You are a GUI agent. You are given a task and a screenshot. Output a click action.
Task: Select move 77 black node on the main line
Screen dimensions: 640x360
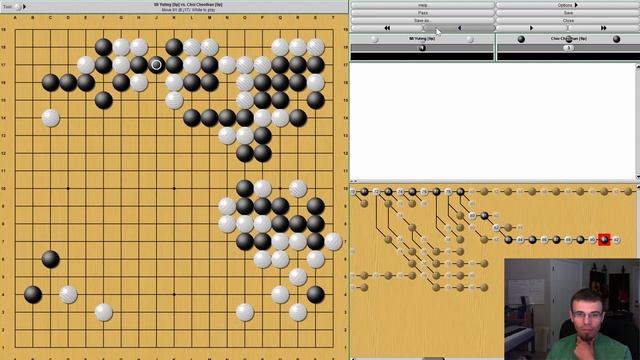(x=436, y=191)
